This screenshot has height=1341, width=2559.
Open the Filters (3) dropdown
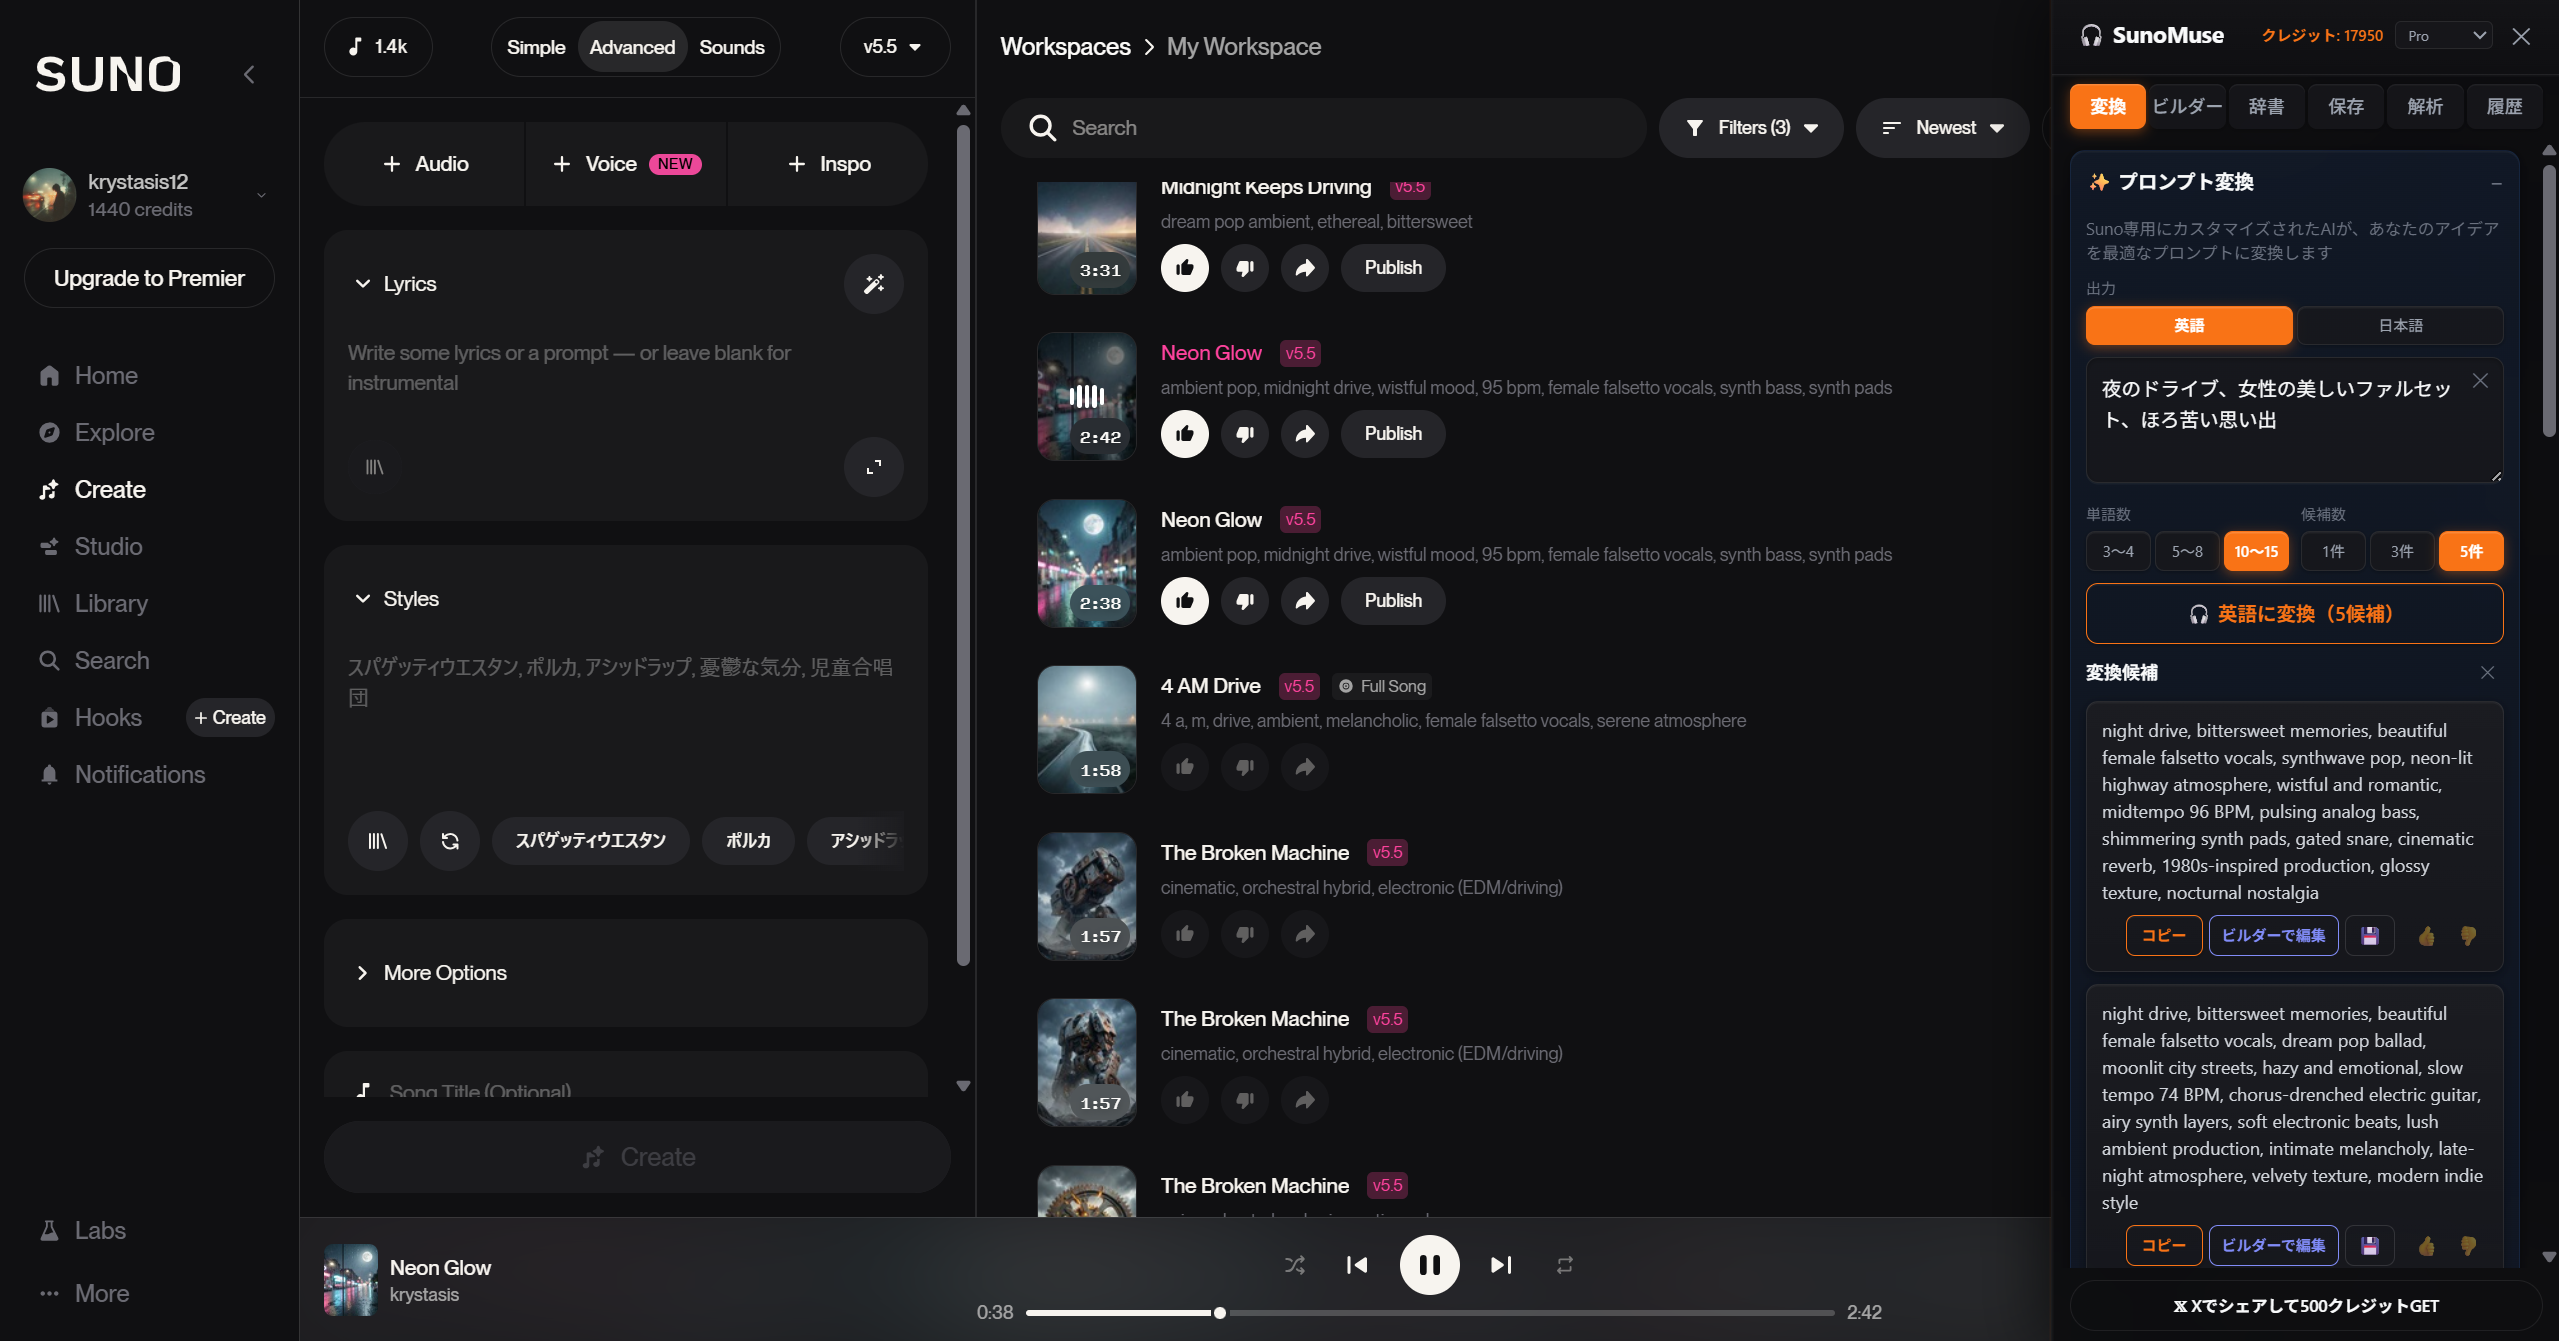pos(1751,128)
